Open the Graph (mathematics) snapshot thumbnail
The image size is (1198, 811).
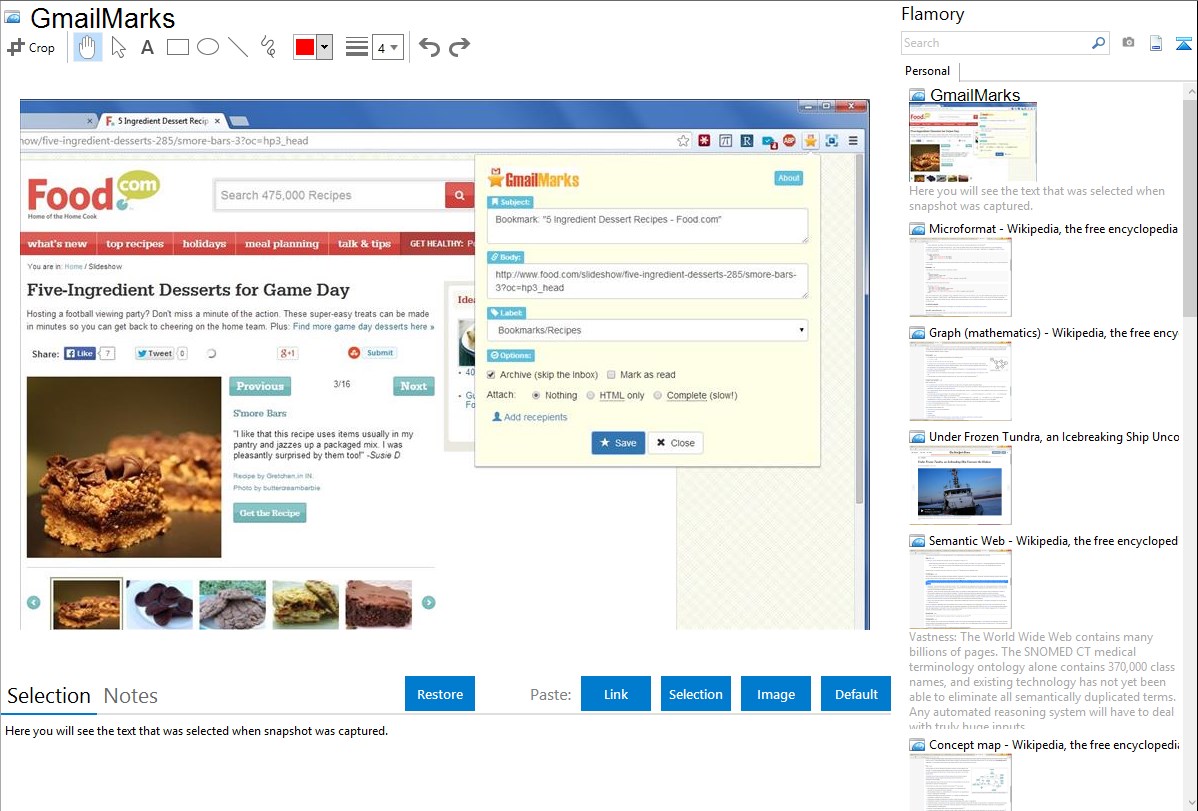click(960, 381)
